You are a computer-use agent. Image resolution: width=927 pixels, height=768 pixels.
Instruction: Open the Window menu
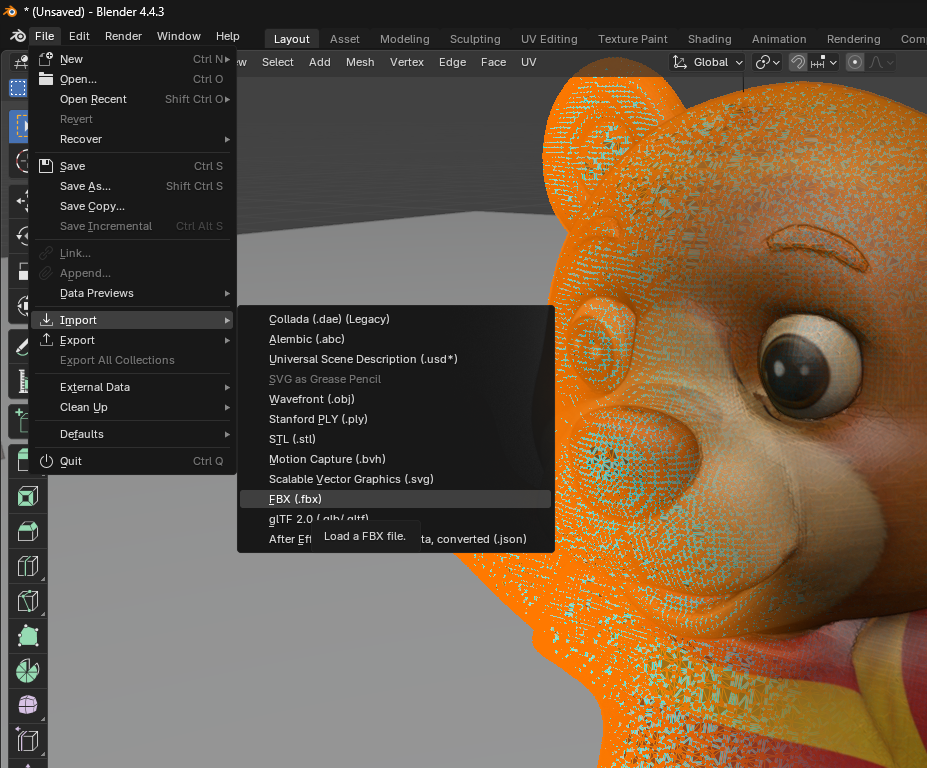point(179,36)
